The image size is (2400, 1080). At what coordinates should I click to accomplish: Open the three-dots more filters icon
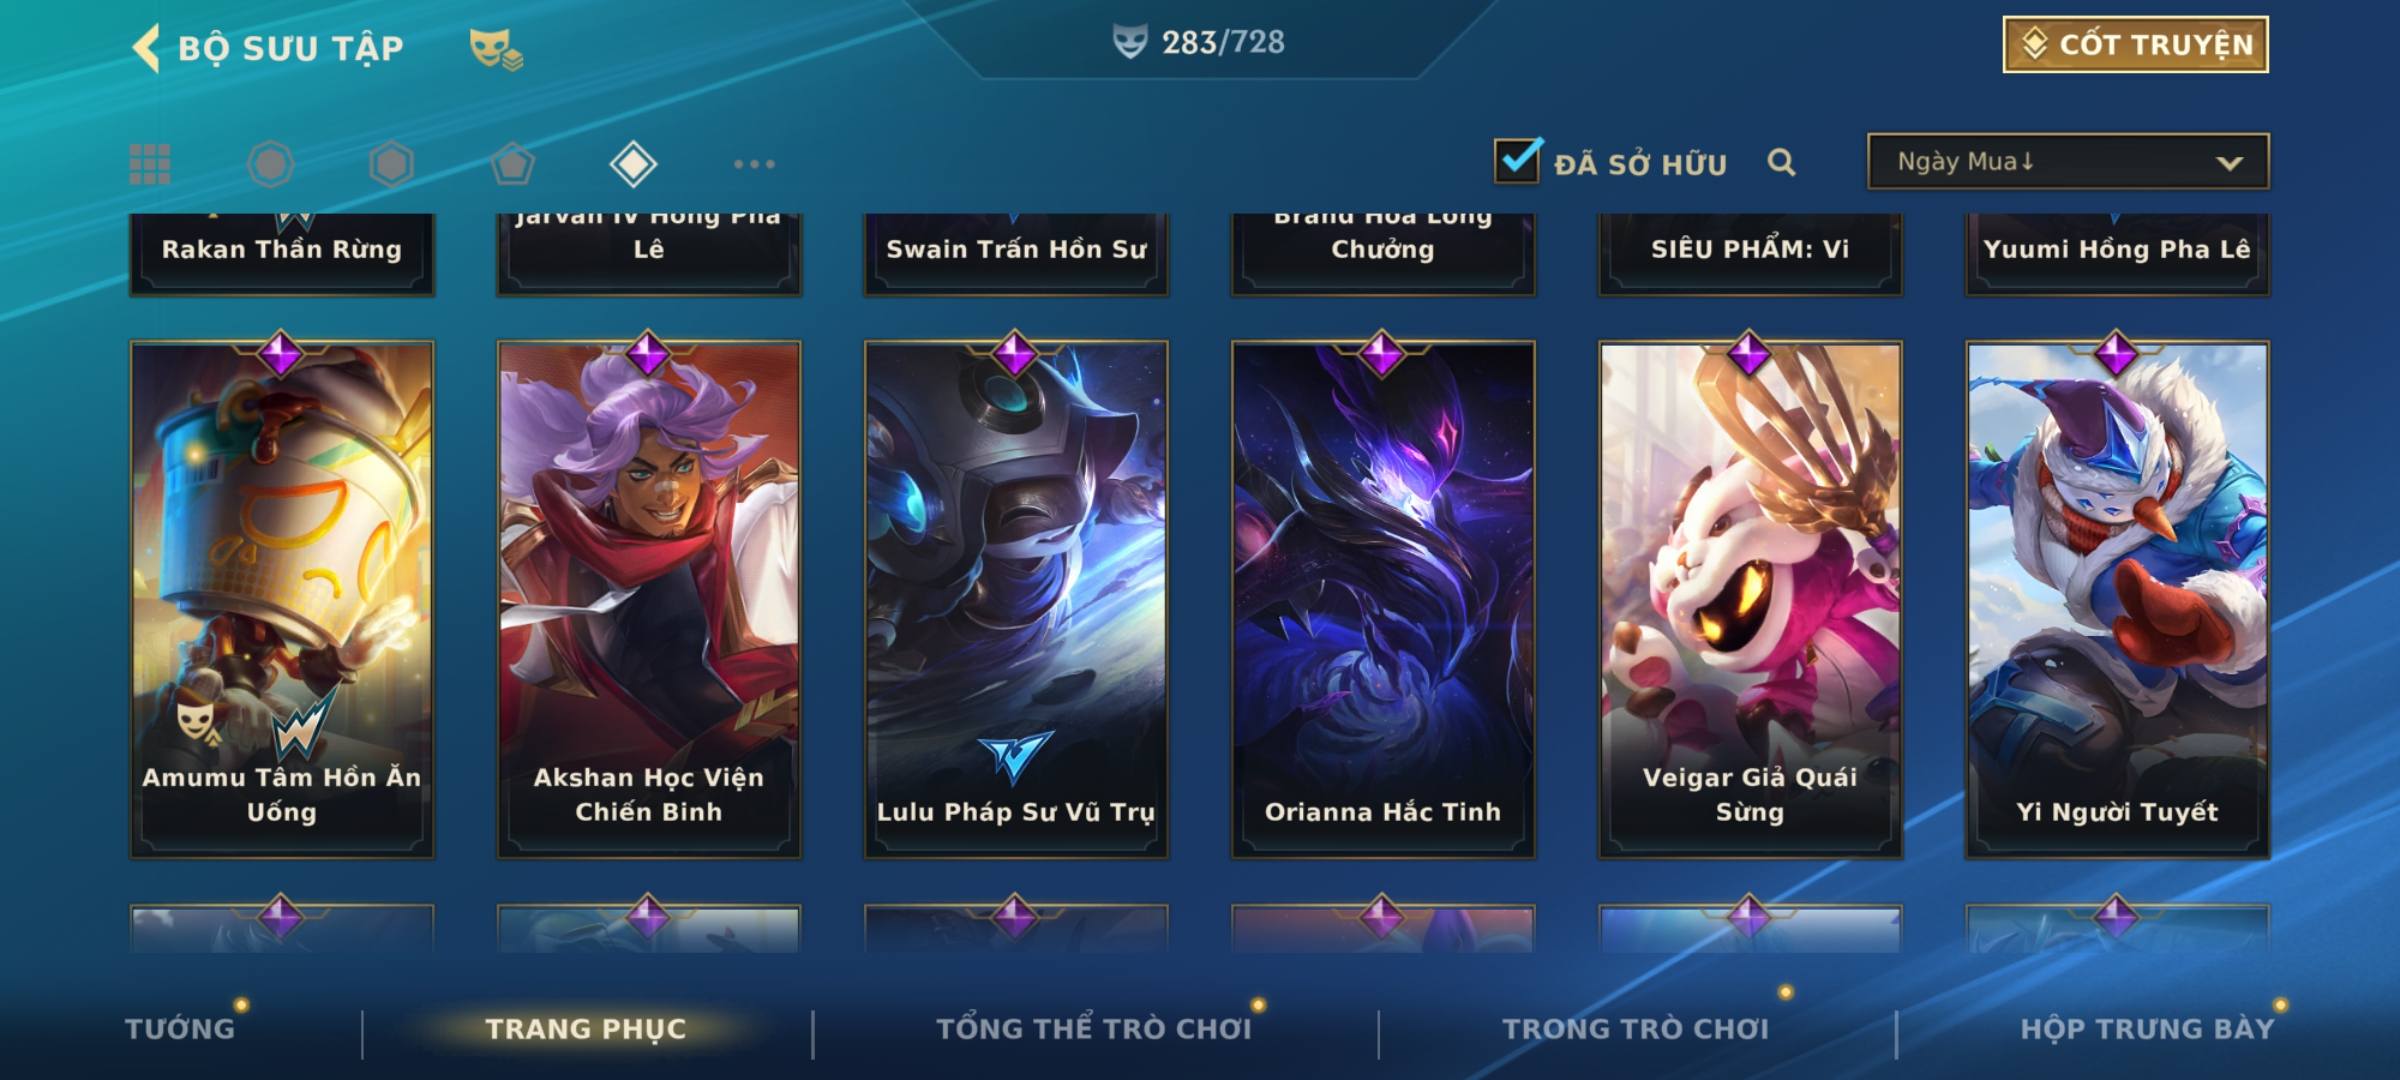(754, 164)
